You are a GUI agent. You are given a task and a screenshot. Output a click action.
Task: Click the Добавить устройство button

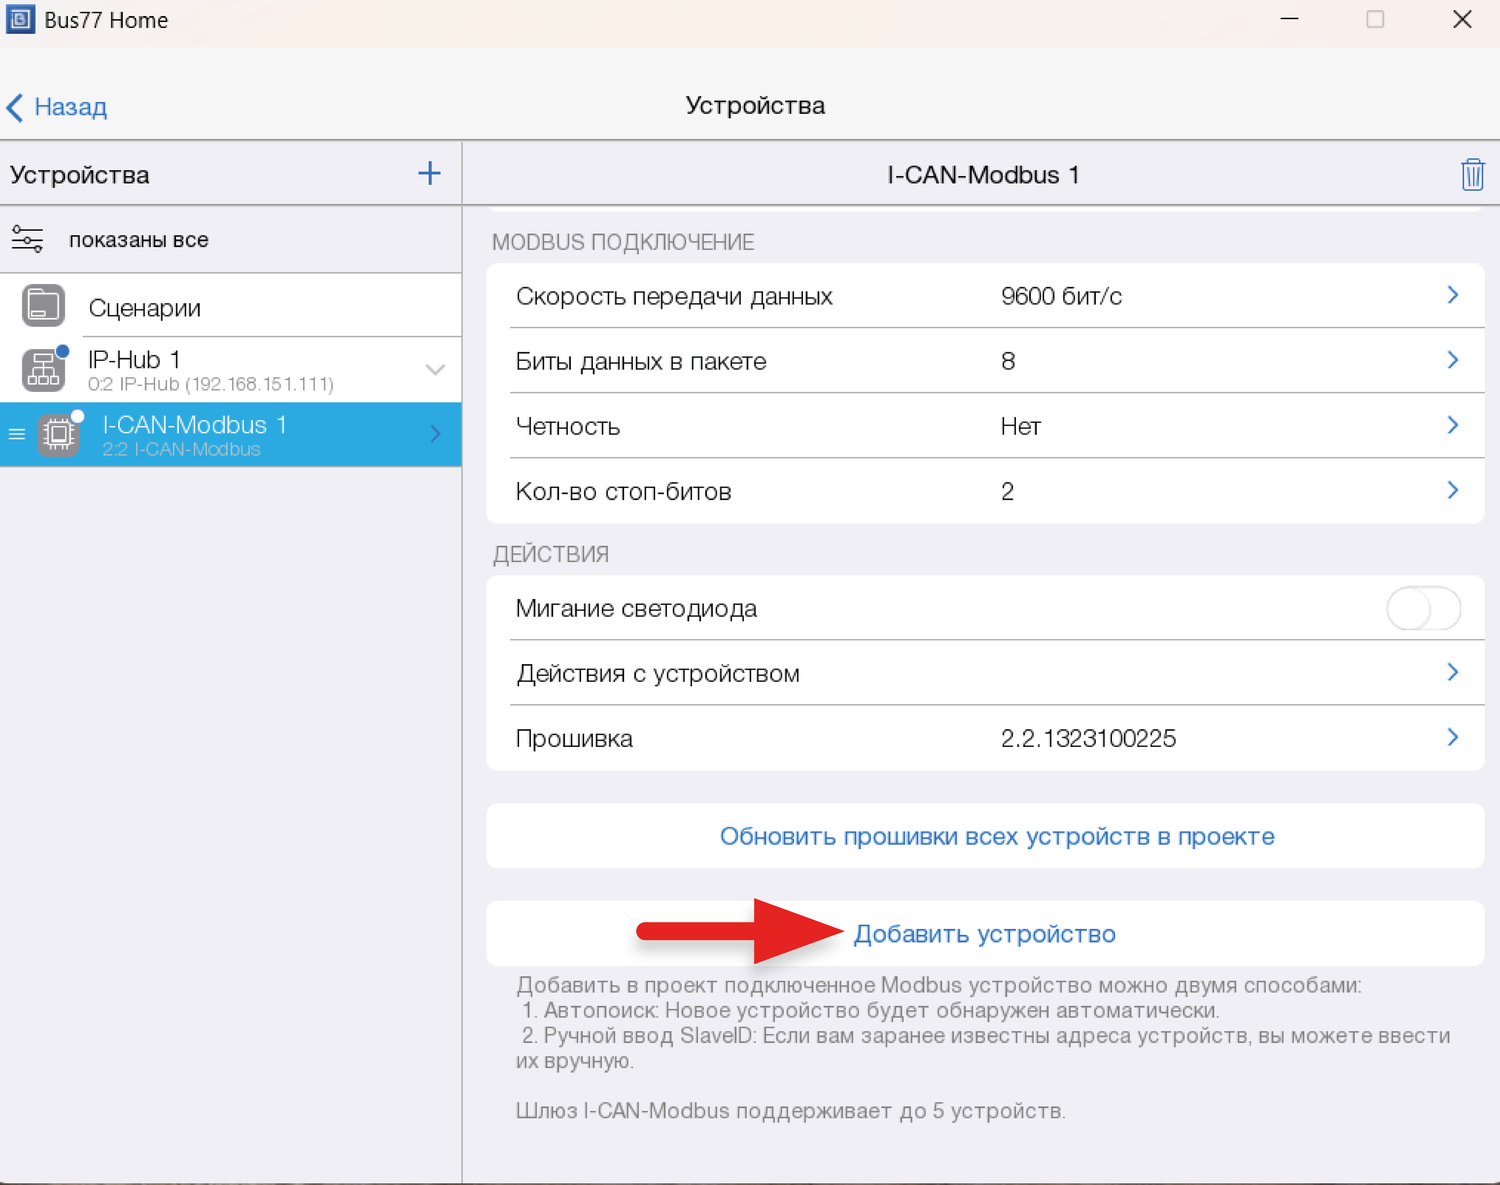coord(984,934)
